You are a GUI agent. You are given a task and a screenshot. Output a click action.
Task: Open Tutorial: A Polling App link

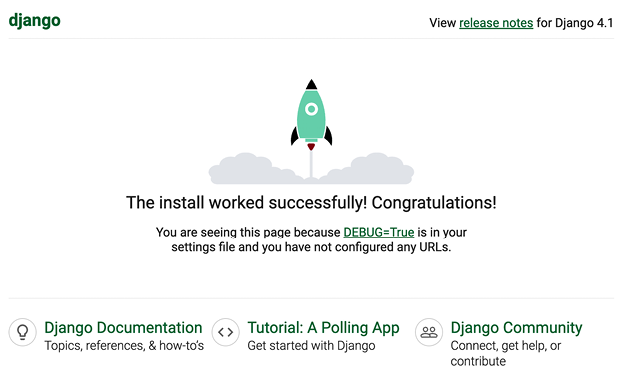coord(323,328)
